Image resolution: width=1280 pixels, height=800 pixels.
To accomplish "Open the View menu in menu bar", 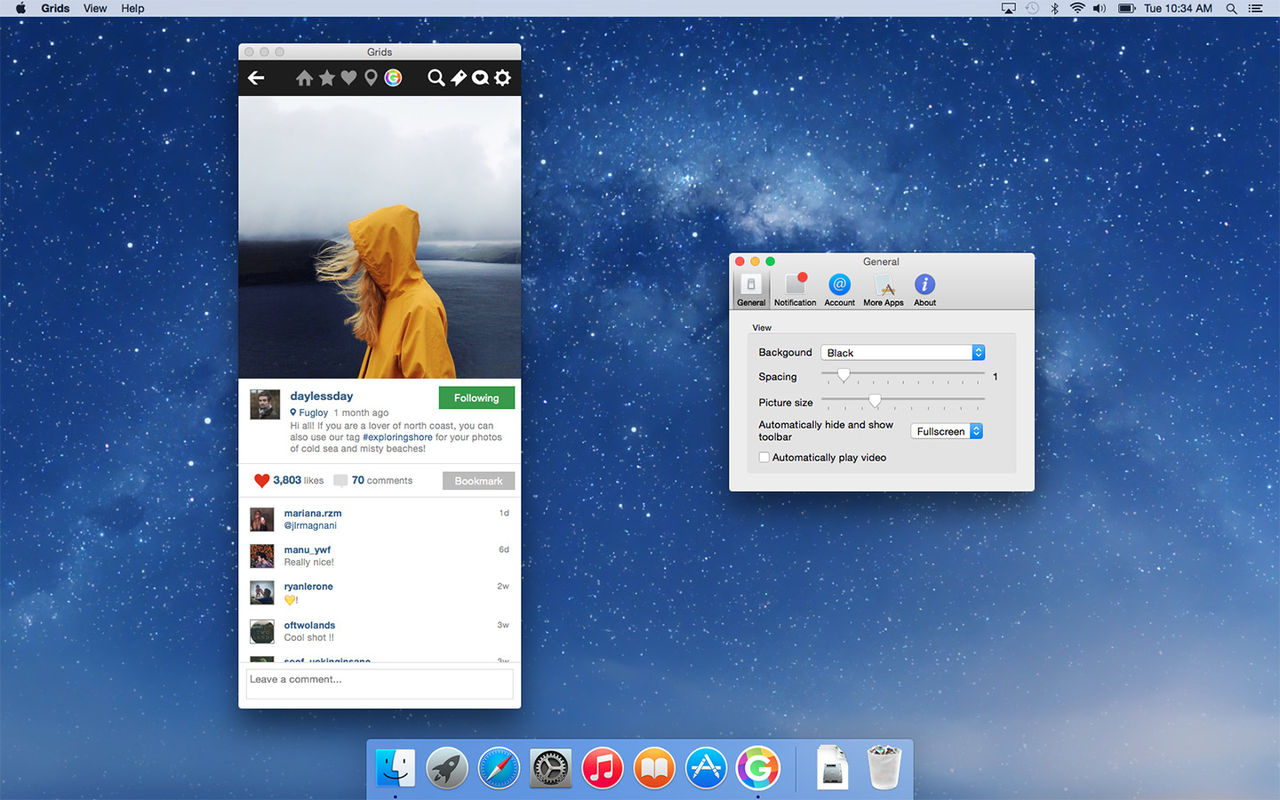I will (x=95, y=8).
